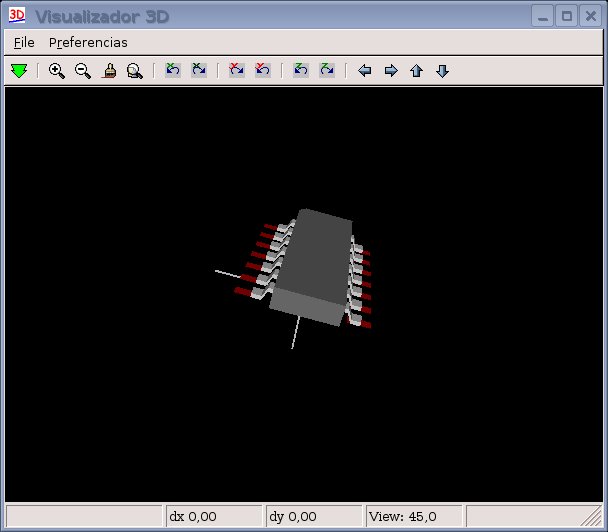608x532 pixels.
Task: Click the redraw view brush icon
Action: pyautogui.click(x=110, y=71)
